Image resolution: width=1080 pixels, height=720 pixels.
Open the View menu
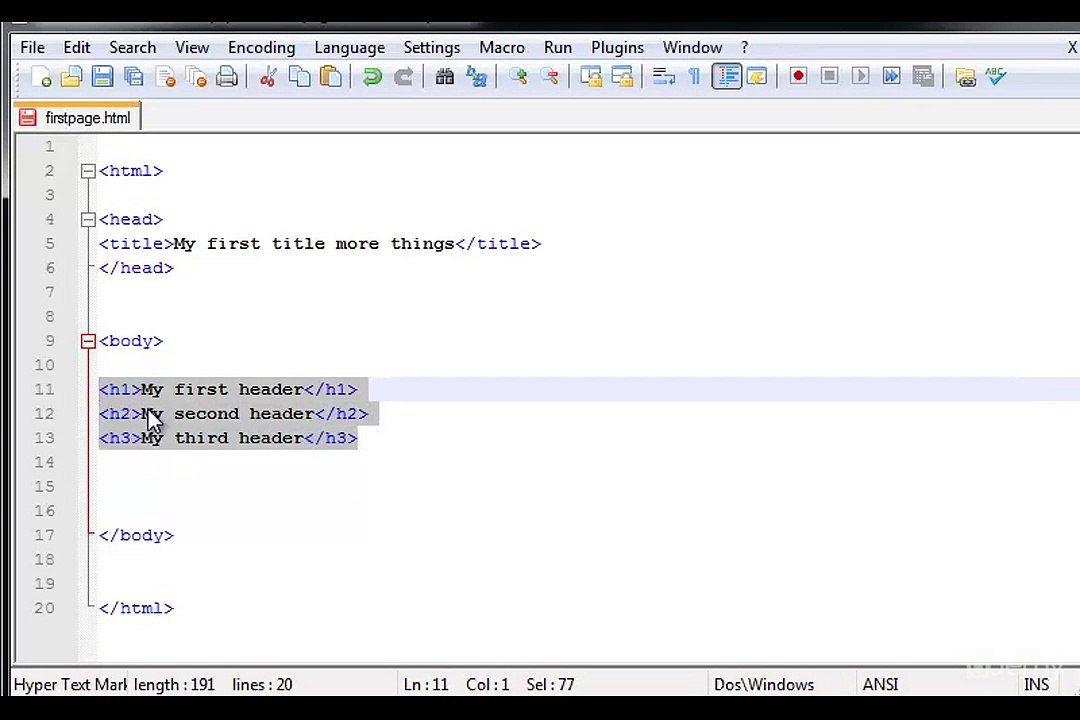[x=191, y=48]
